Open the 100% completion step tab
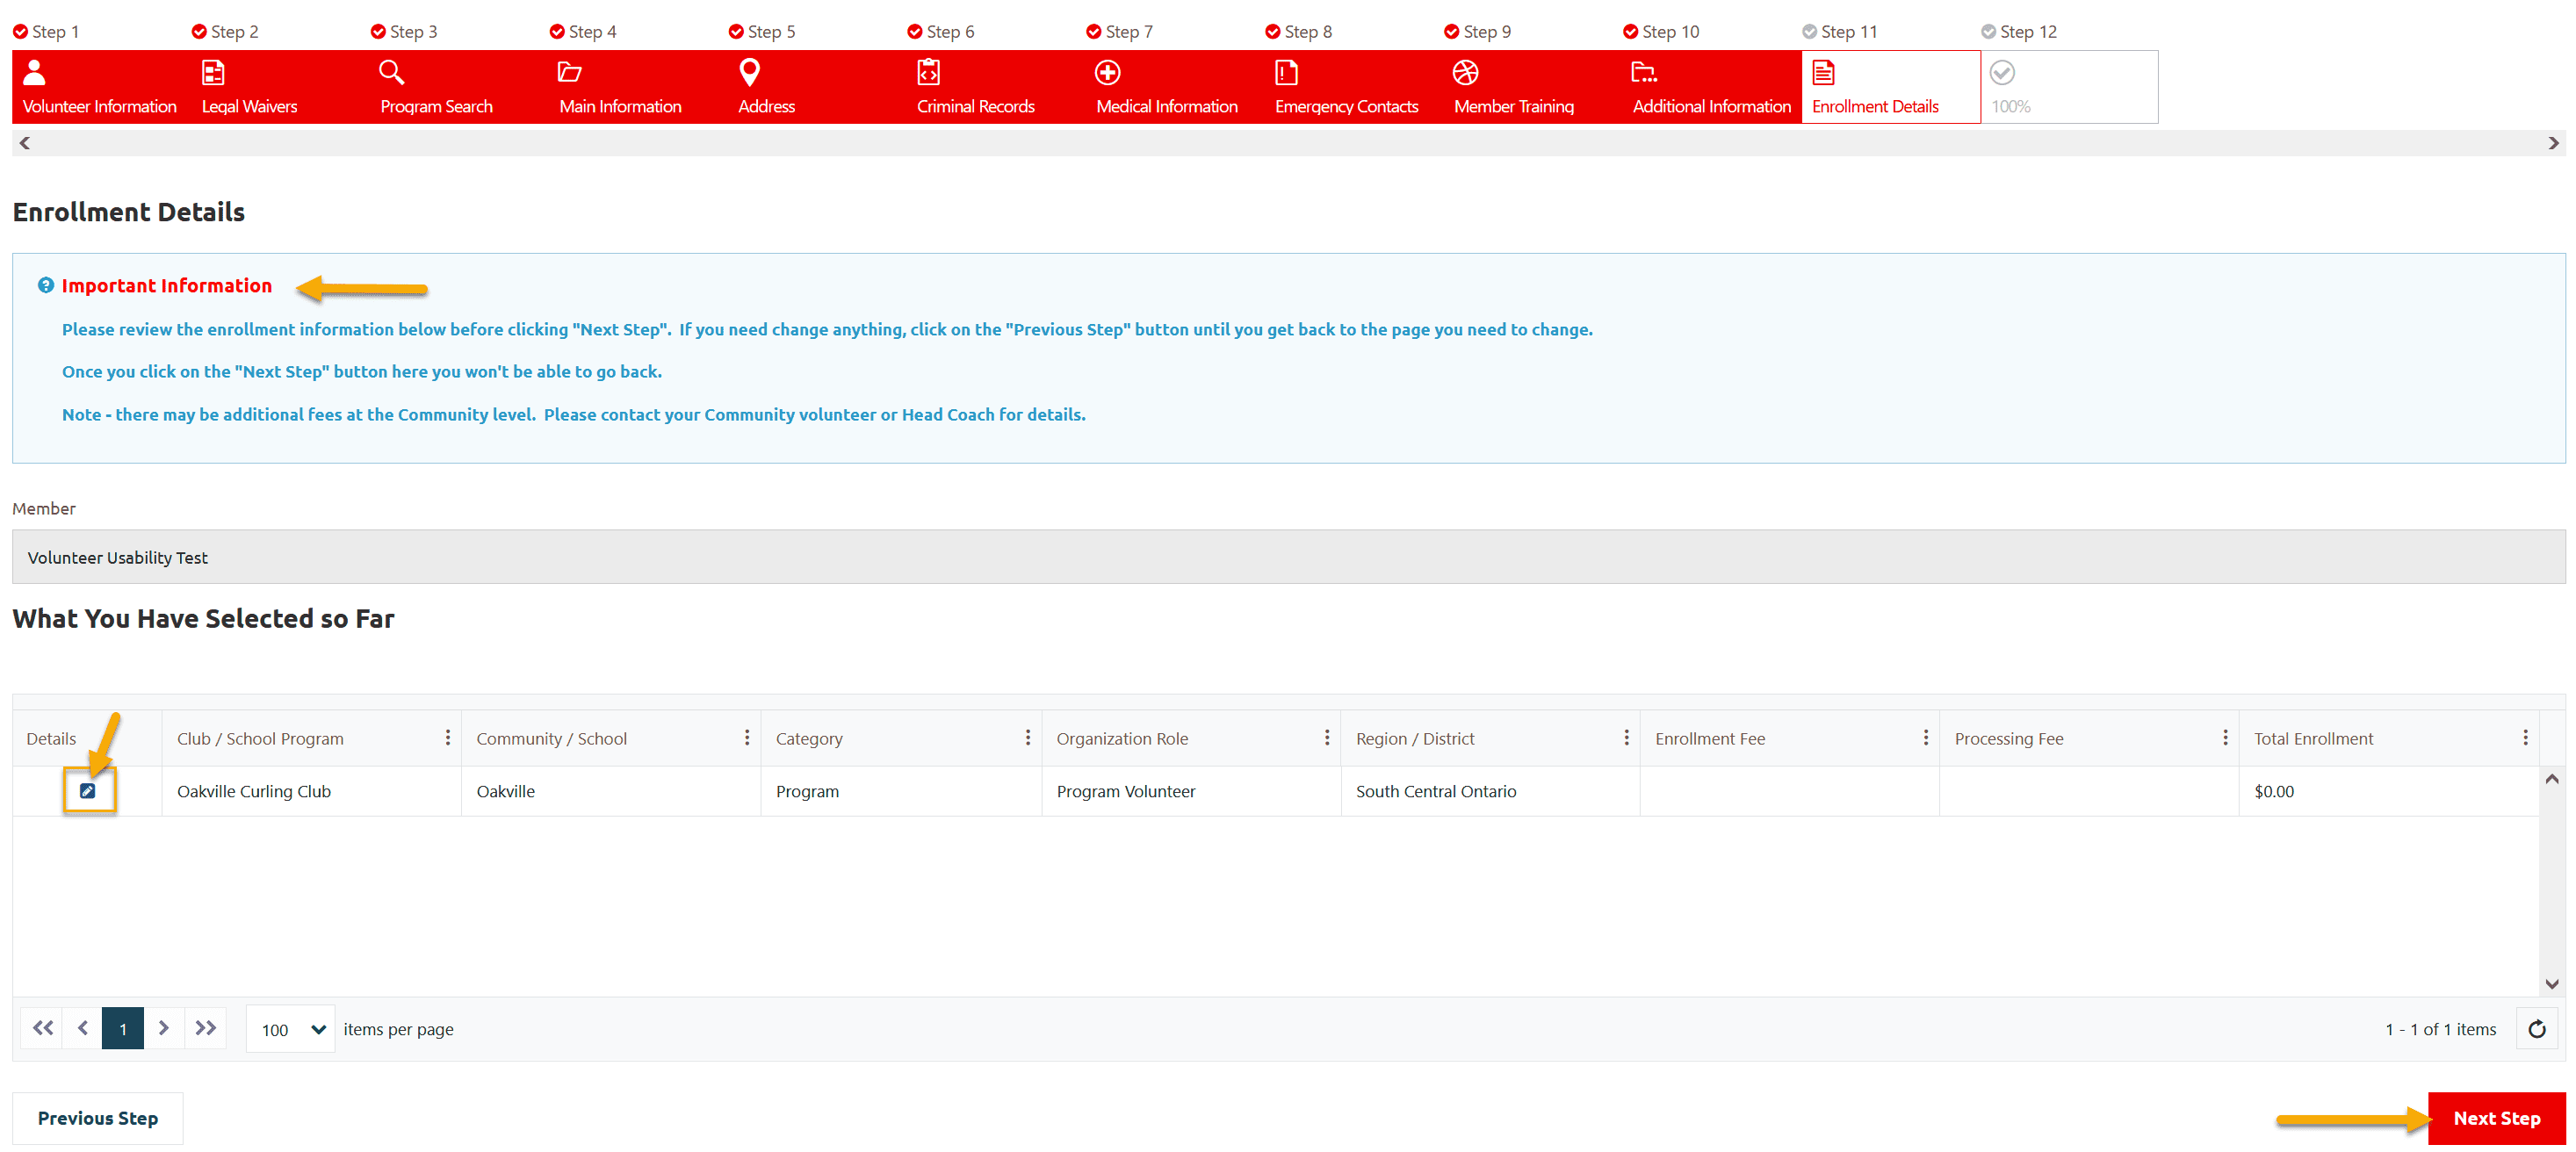This screenshot has width=2576, height=1152. pyautogui.click(x=2069, y=87)
